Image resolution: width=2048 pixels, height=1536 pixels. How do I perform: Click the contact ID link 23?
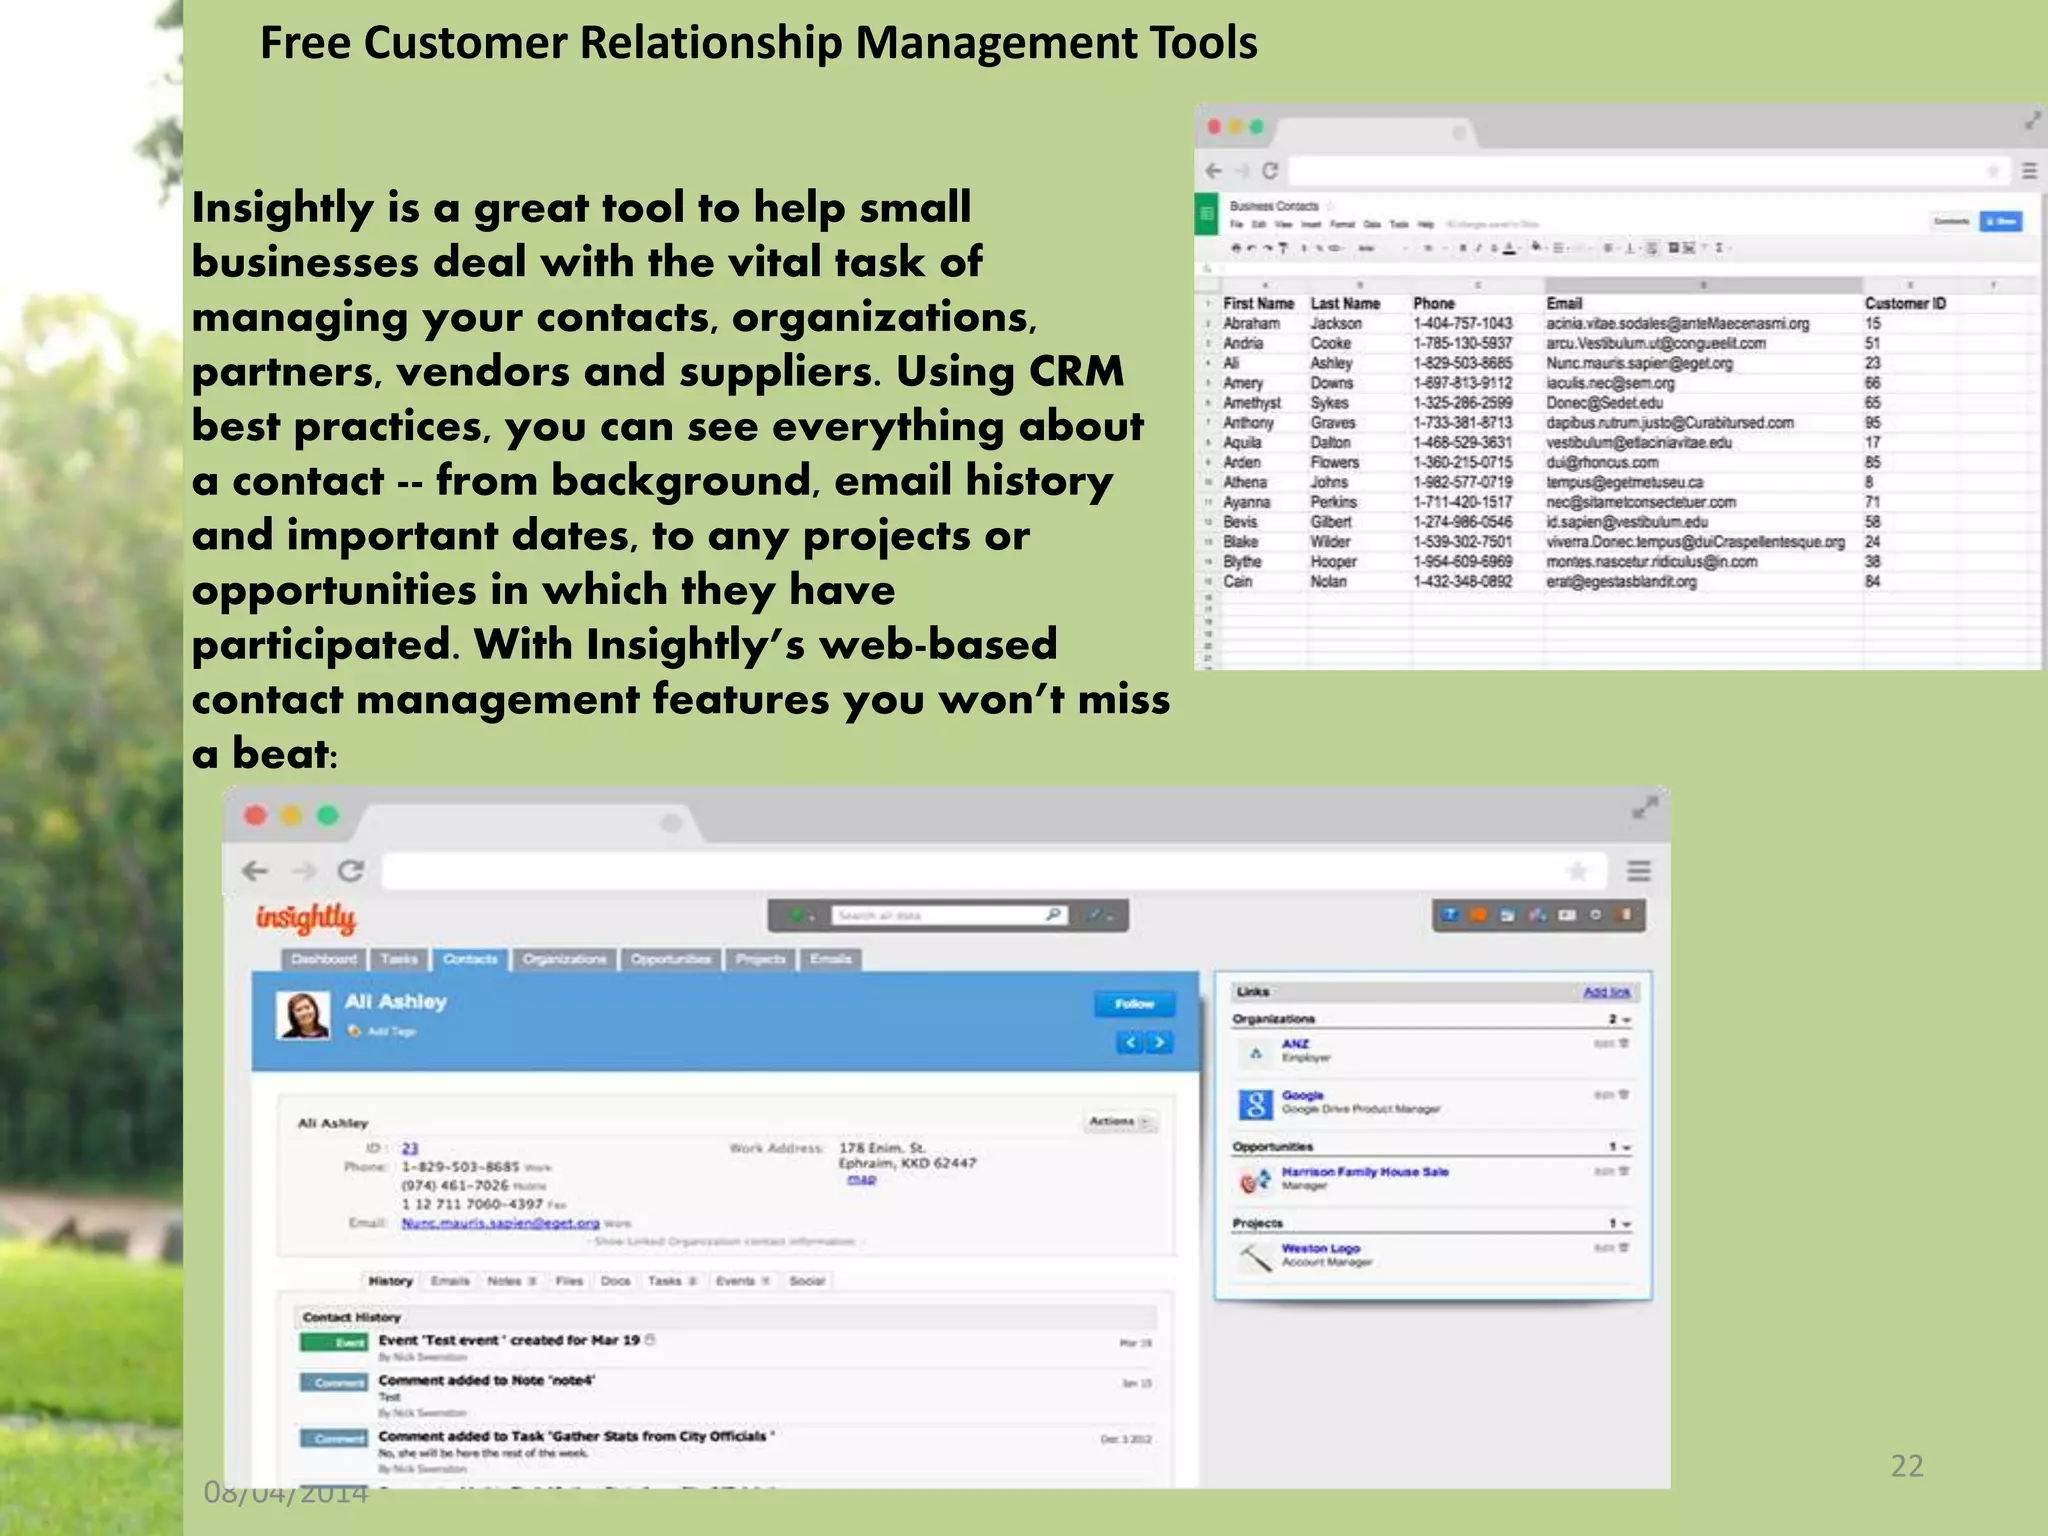[x=410, y=1148]
